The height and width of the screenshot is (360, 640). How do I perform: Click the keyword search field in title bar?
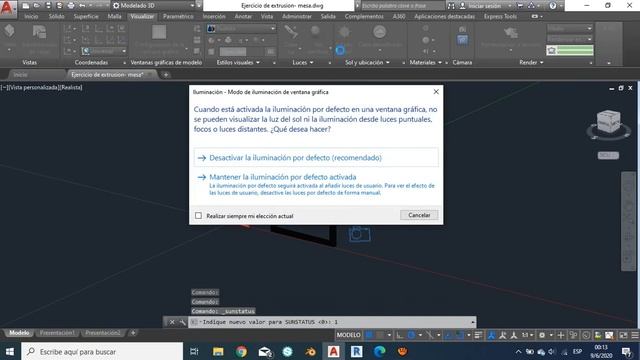click(402, 6)
